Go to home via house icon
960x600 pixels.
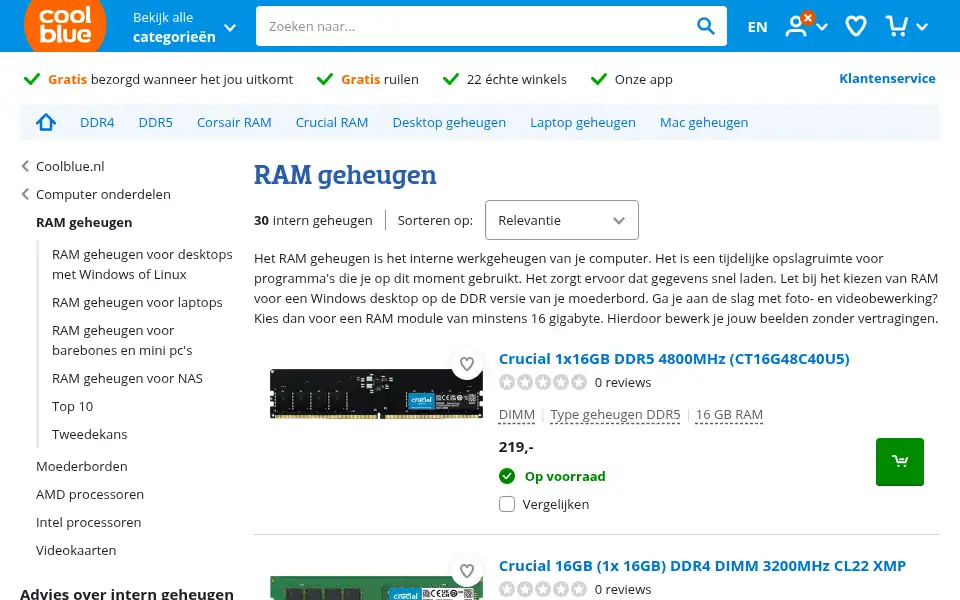pyautogui.click(x=46, y=122)
